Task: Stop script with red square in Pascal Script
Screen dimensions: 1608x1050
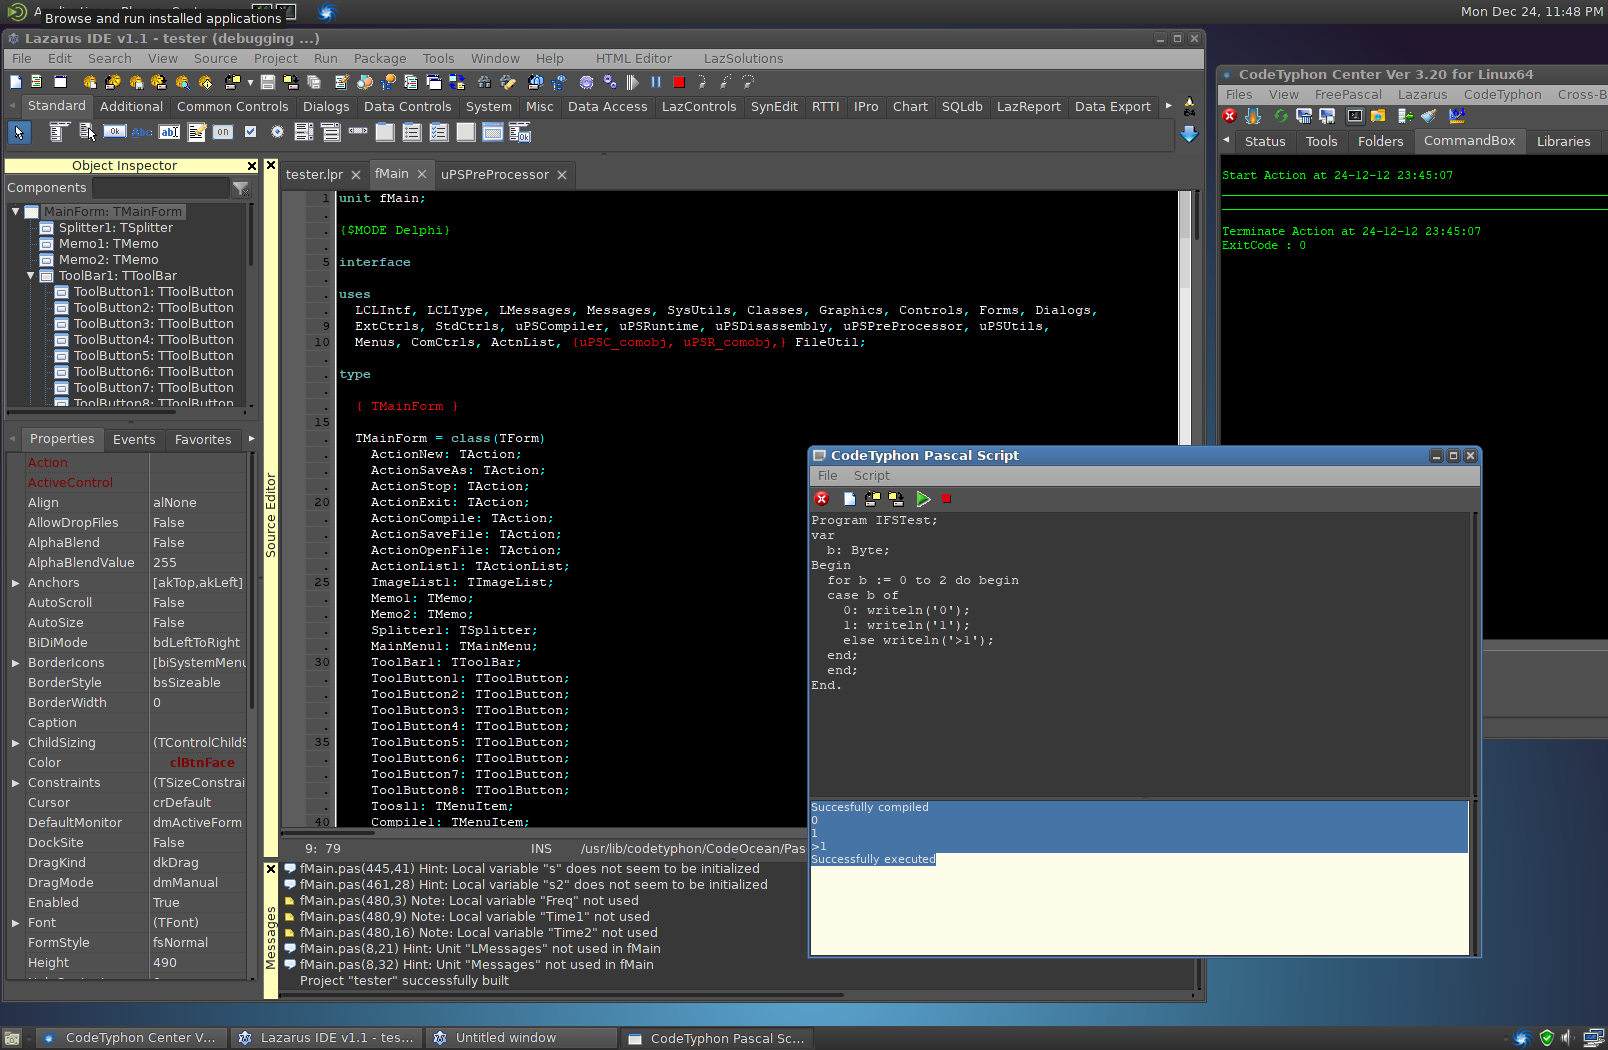Action: tap(946, 499)
